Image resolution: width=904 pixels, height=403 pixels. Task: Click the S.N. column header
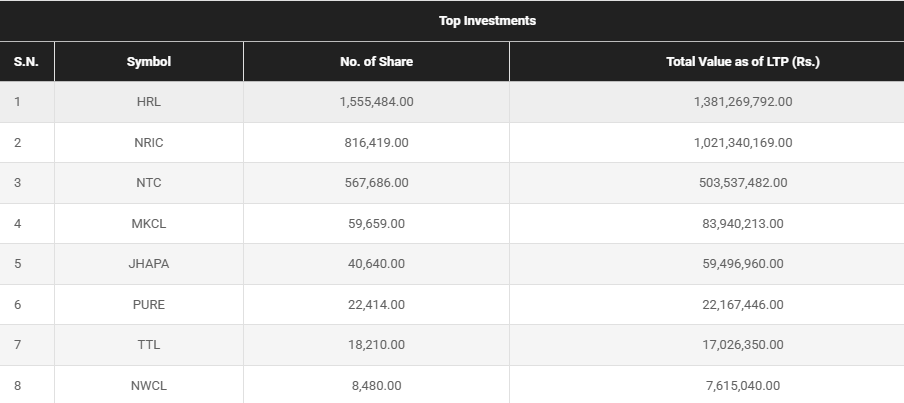point(26,62)
